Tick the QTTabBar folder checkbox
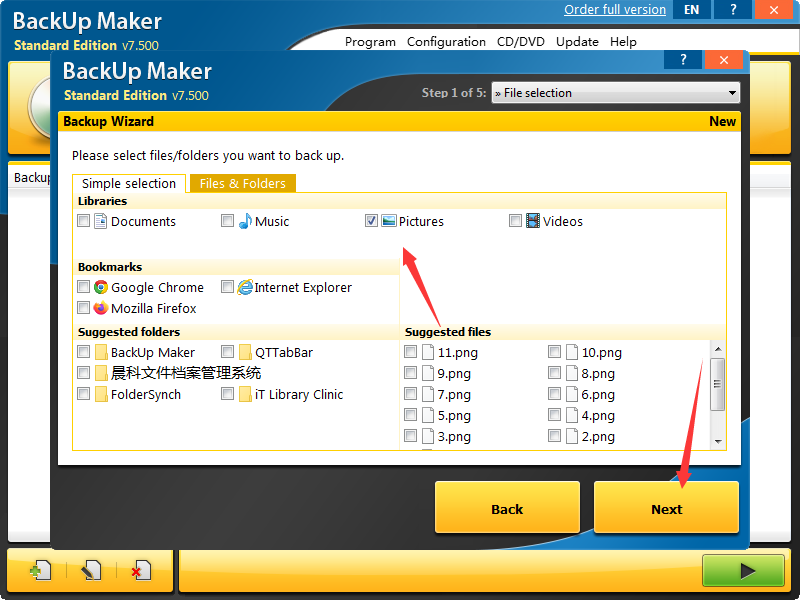 point(228,353)
